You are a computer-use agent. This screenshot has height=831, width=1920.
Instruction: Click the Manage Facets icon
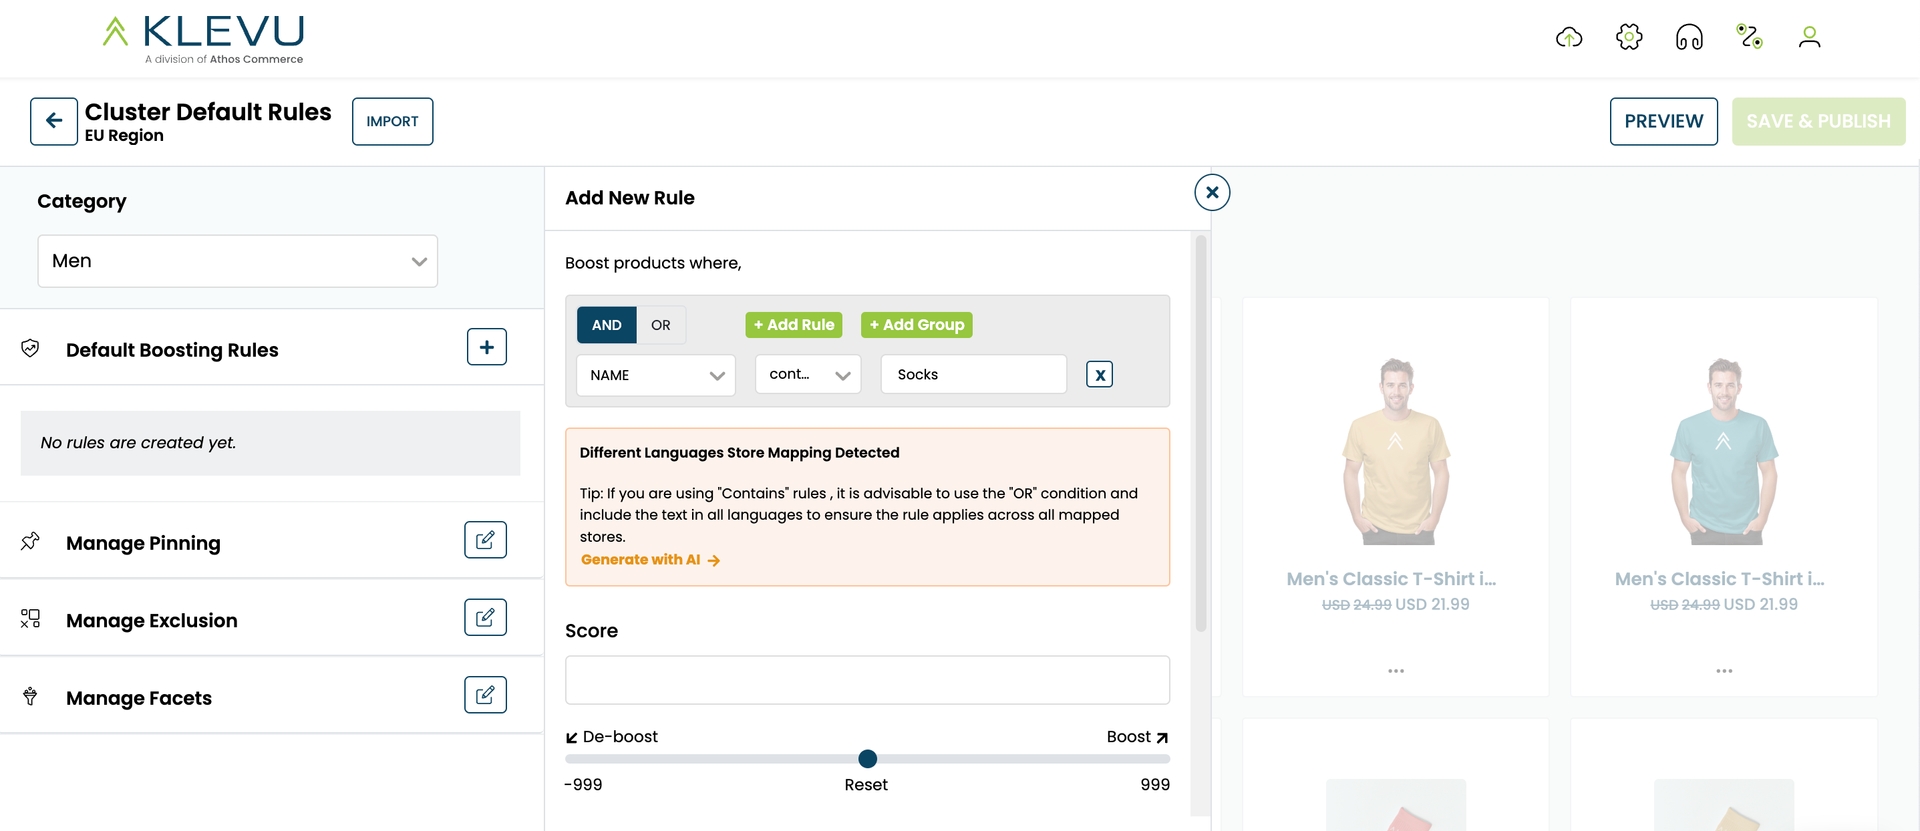tap(30, 696)
